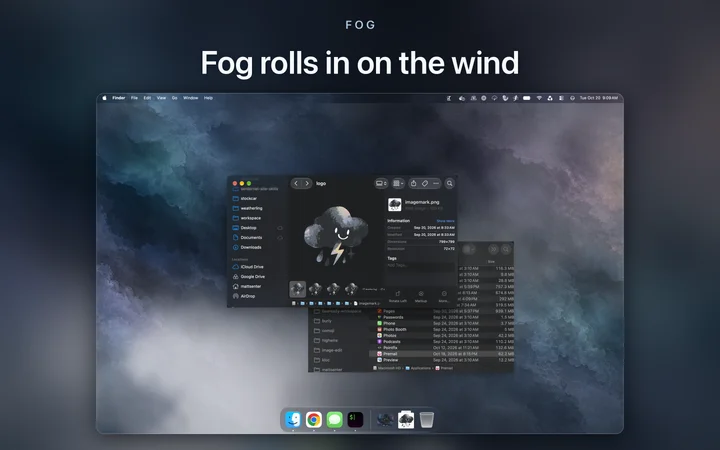Click the battery icon in menu bar
This screenshot has height=450, width=720.
[x=527, y=98]
